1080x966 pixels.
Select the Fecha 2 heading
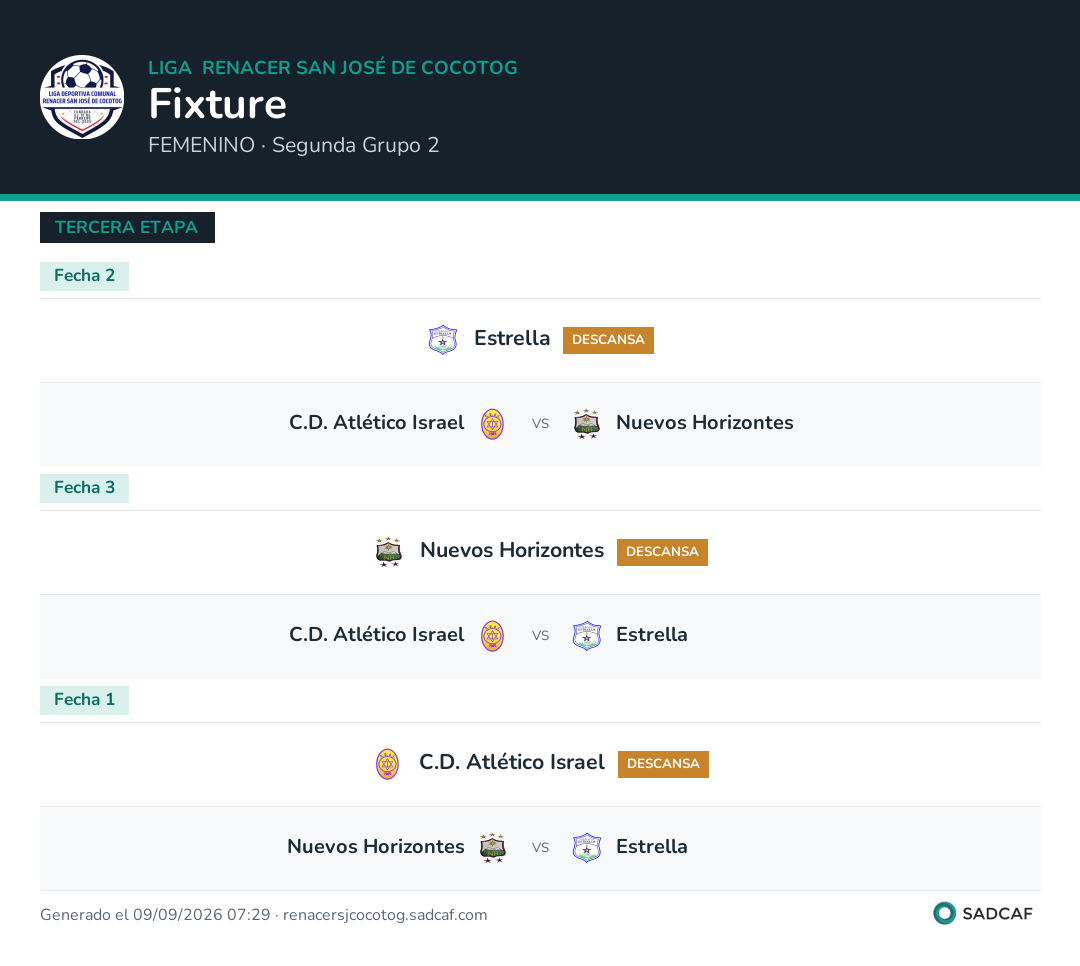pyautogui.click(x=84, y=276)
